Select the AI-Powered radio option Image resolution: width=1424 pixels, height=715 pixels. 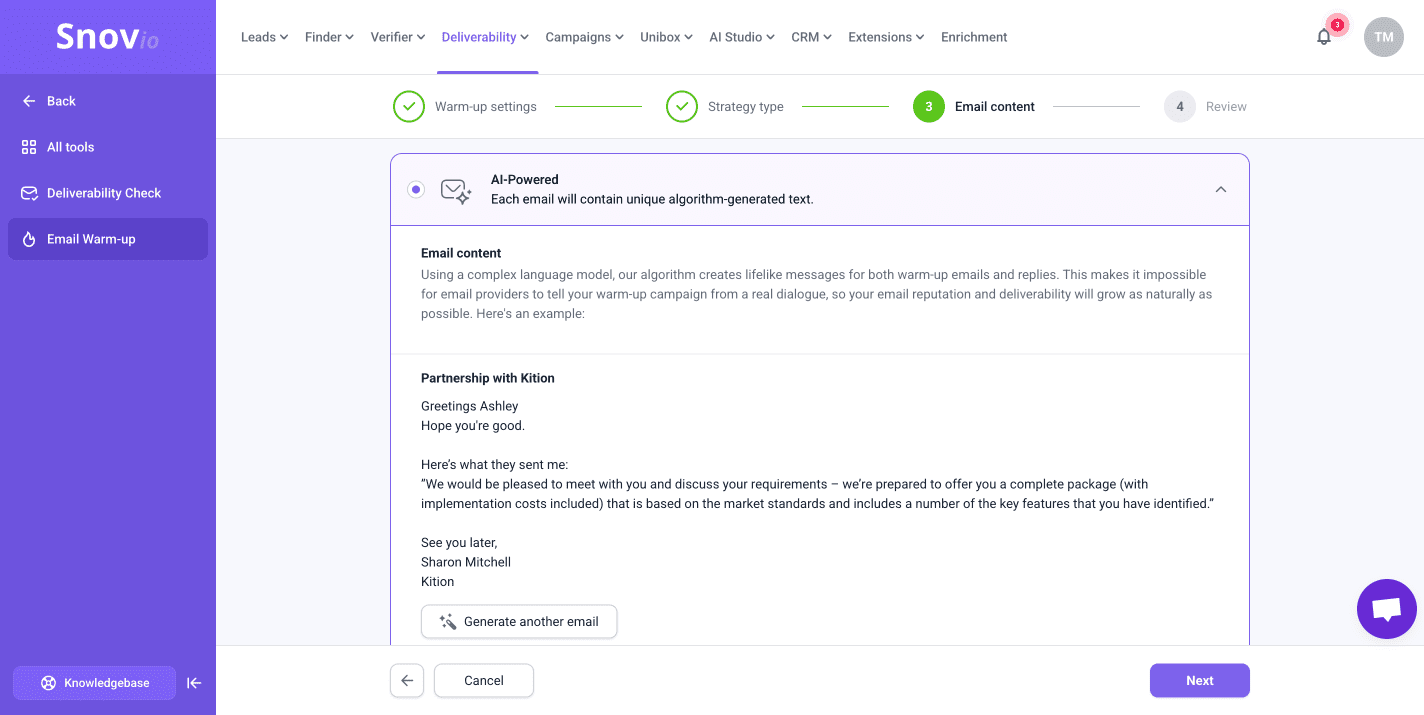(x=416, y=189)
